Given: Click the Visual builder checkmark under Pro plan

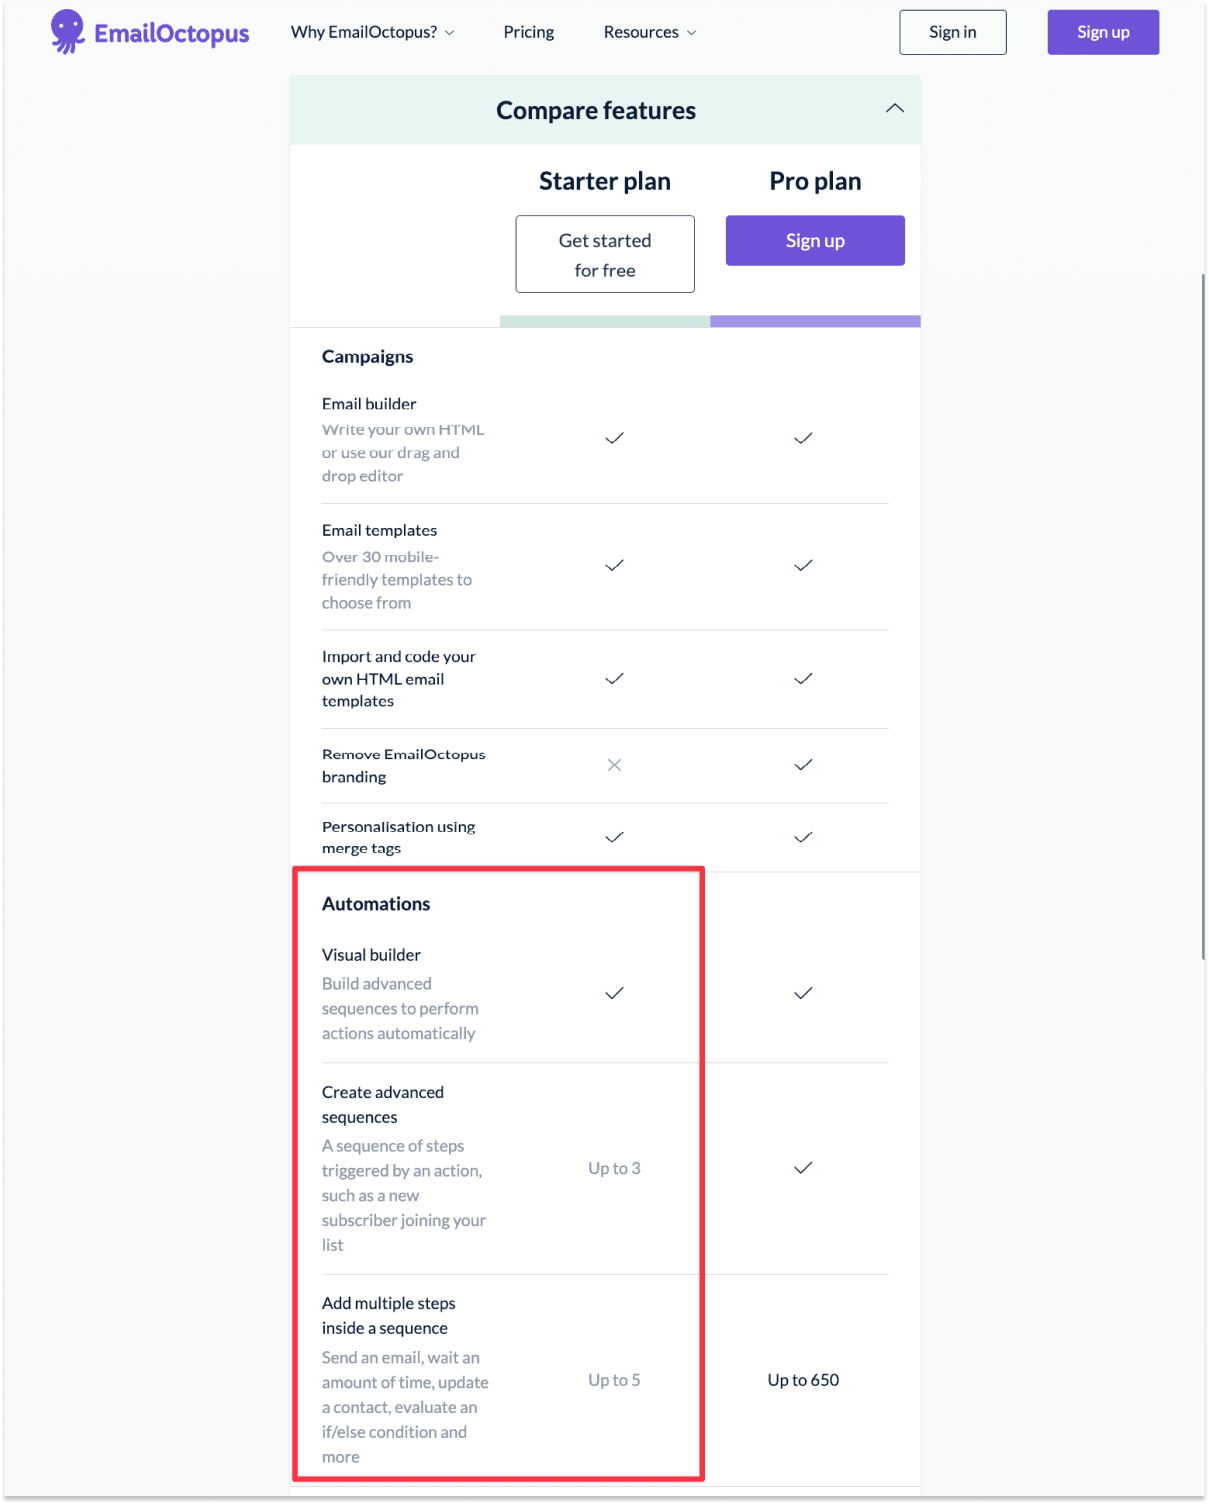Looking at the screenshot, I should (x=802, y=993).
